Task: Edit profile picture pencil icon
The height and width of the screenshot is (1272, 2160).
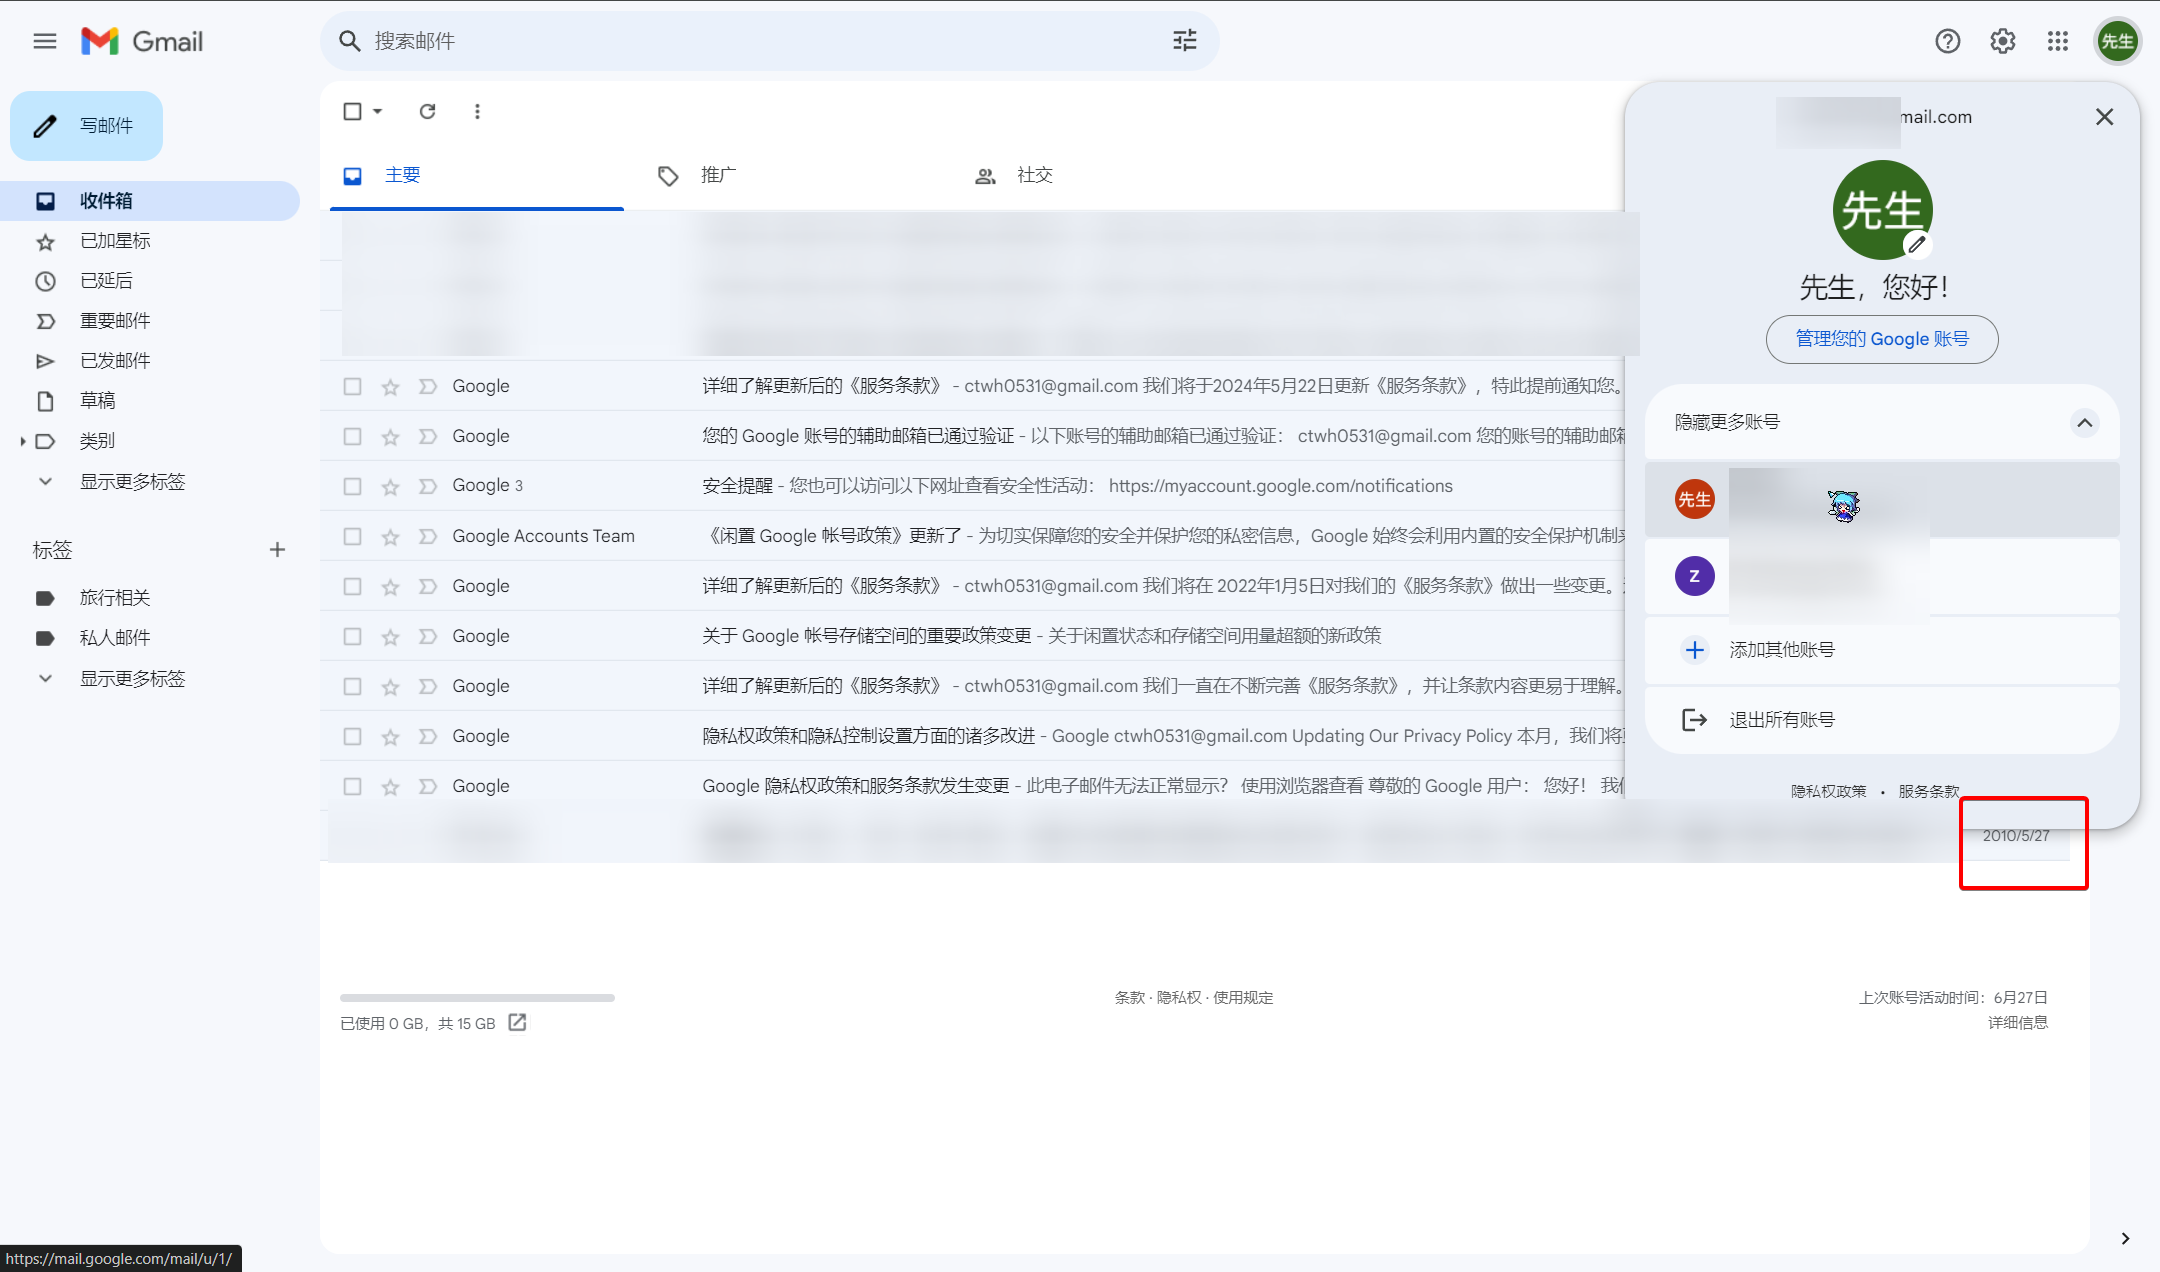Action: [1916, 243]
